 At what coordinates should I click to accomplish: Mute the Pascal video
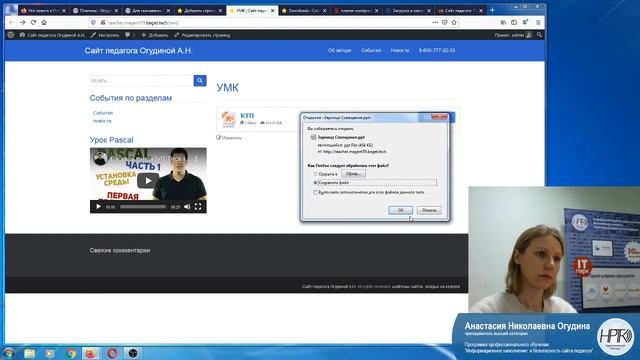point(187,207)
